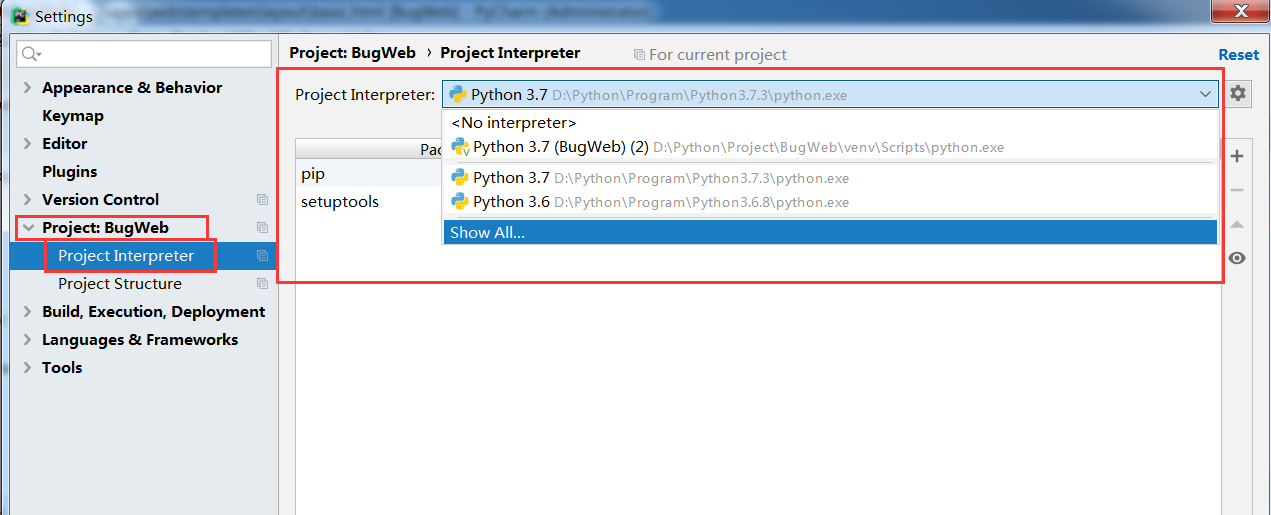Click the Python icon of the Python 3.6 entry

[x=460, y=202]
